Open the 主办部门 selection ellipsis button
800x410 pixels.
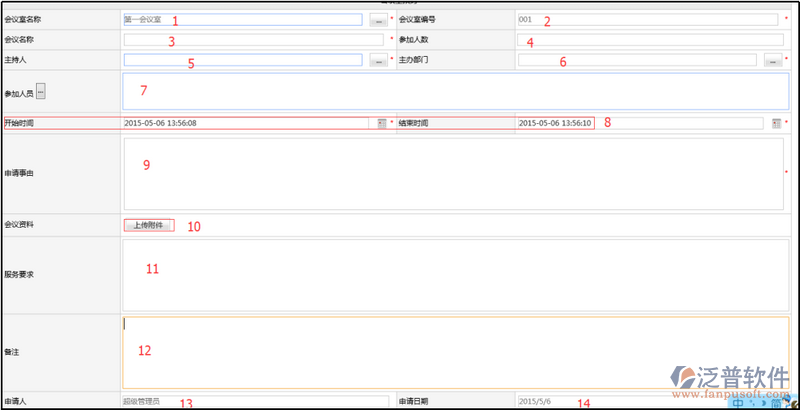click(x=771, y=61)
